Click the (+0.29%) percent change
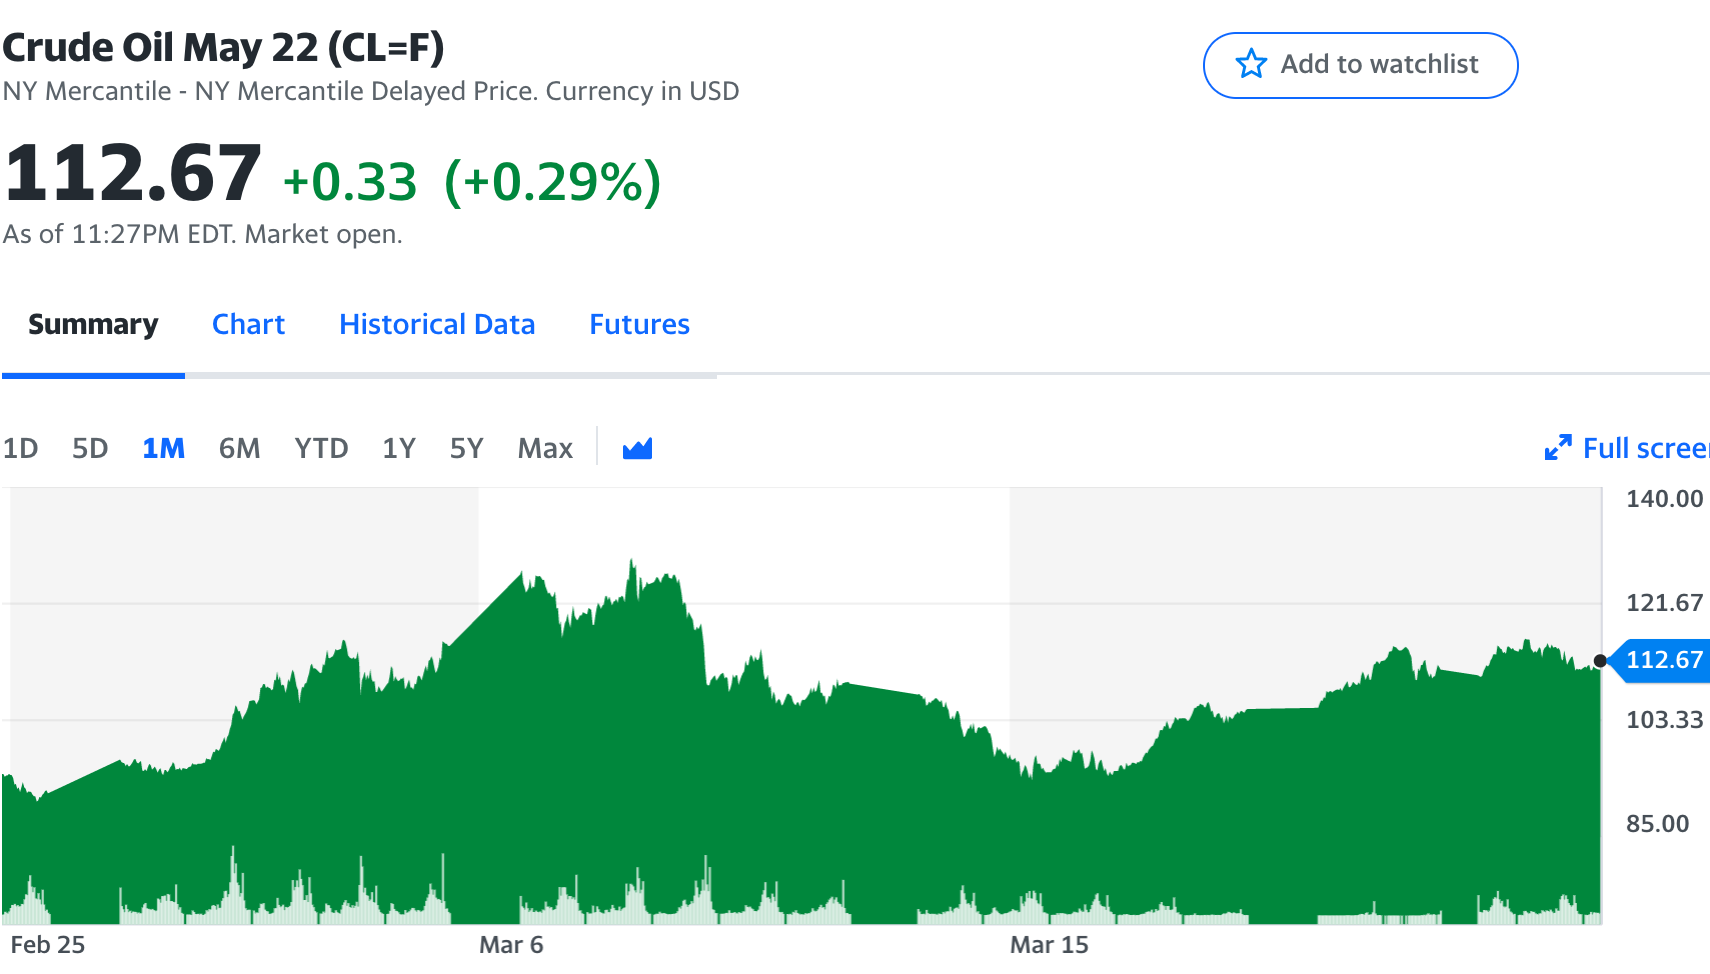 click(553, 182)
